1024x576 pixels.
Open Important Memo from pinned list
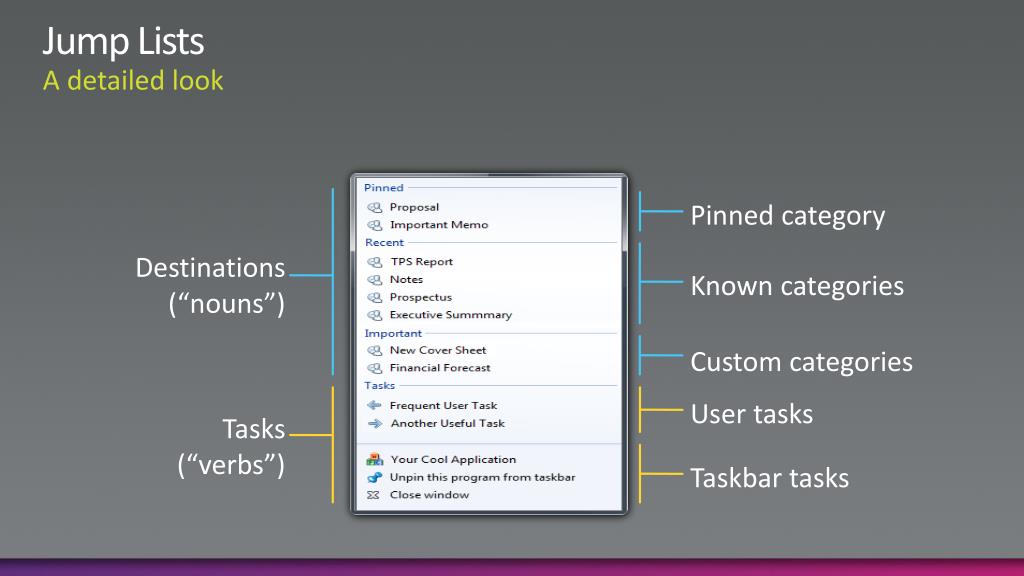click(439, 225)
